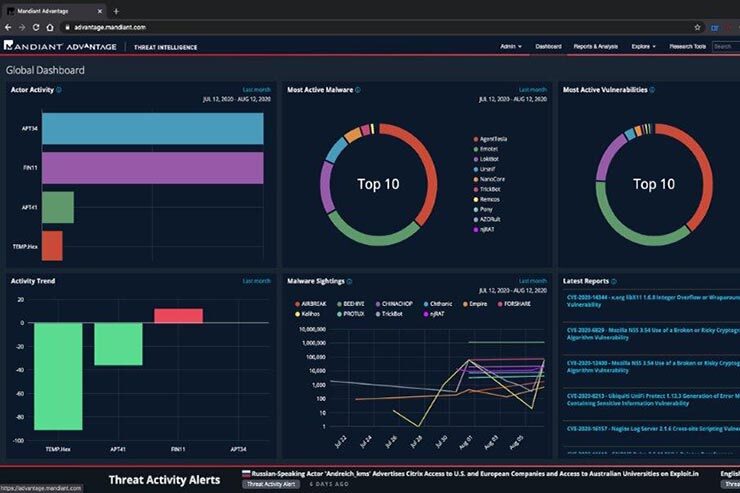This screenshot has height=493, width=740.
Task: Click the Actor Activity info icon
Action: click(x=59, y=90)
